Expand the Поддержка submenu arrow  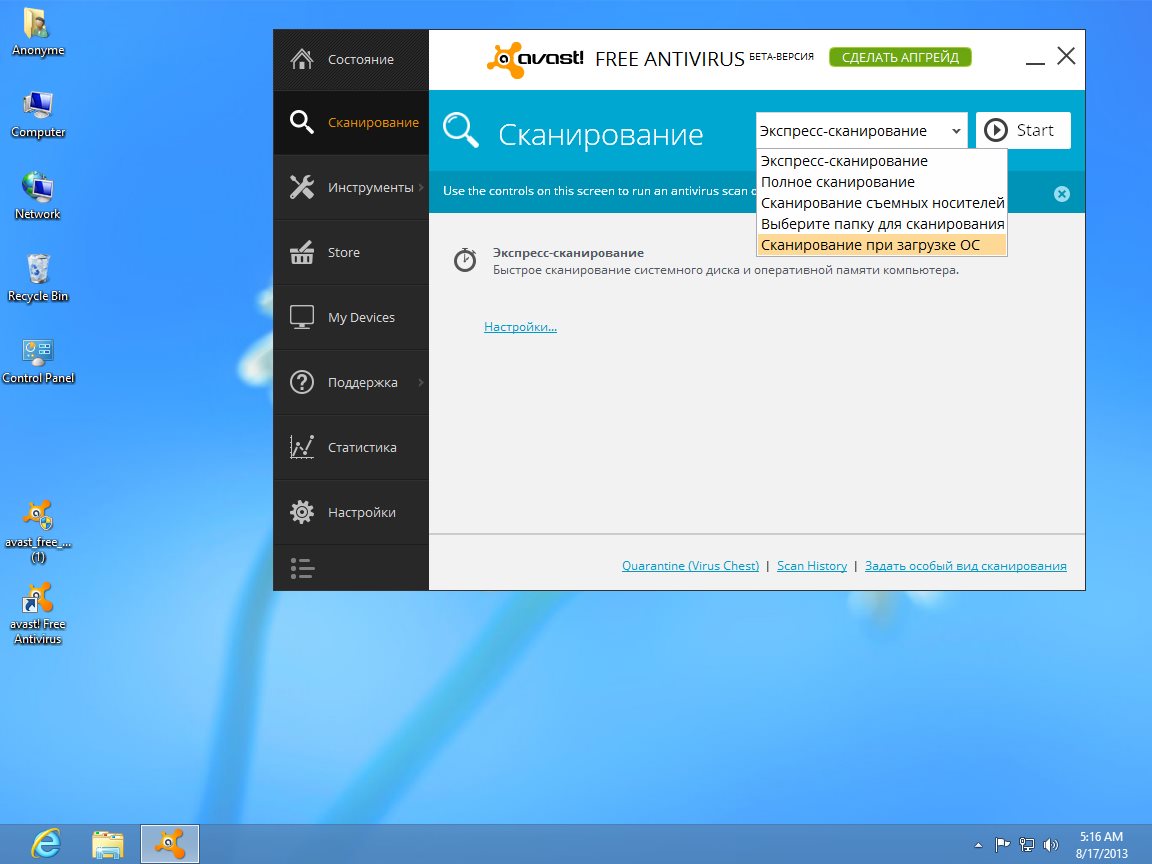(x=421, y=382)
